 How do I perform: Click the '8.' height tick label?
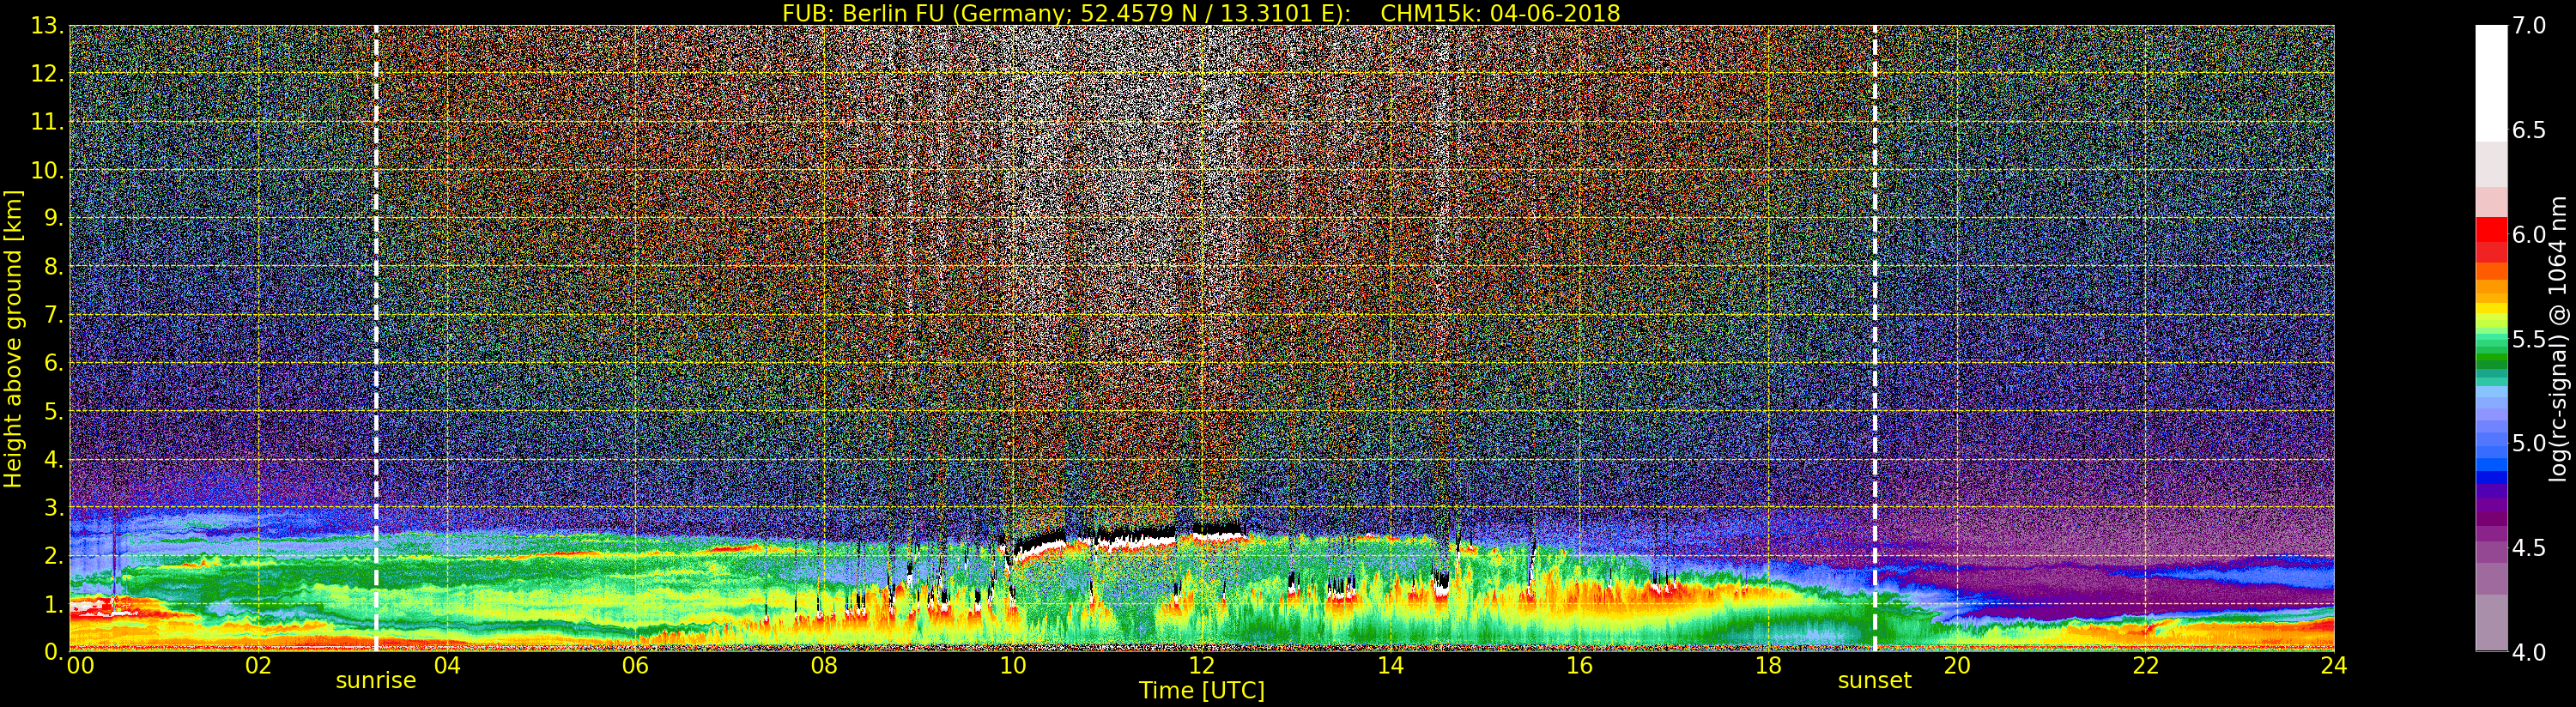click(x=53, y=267)
